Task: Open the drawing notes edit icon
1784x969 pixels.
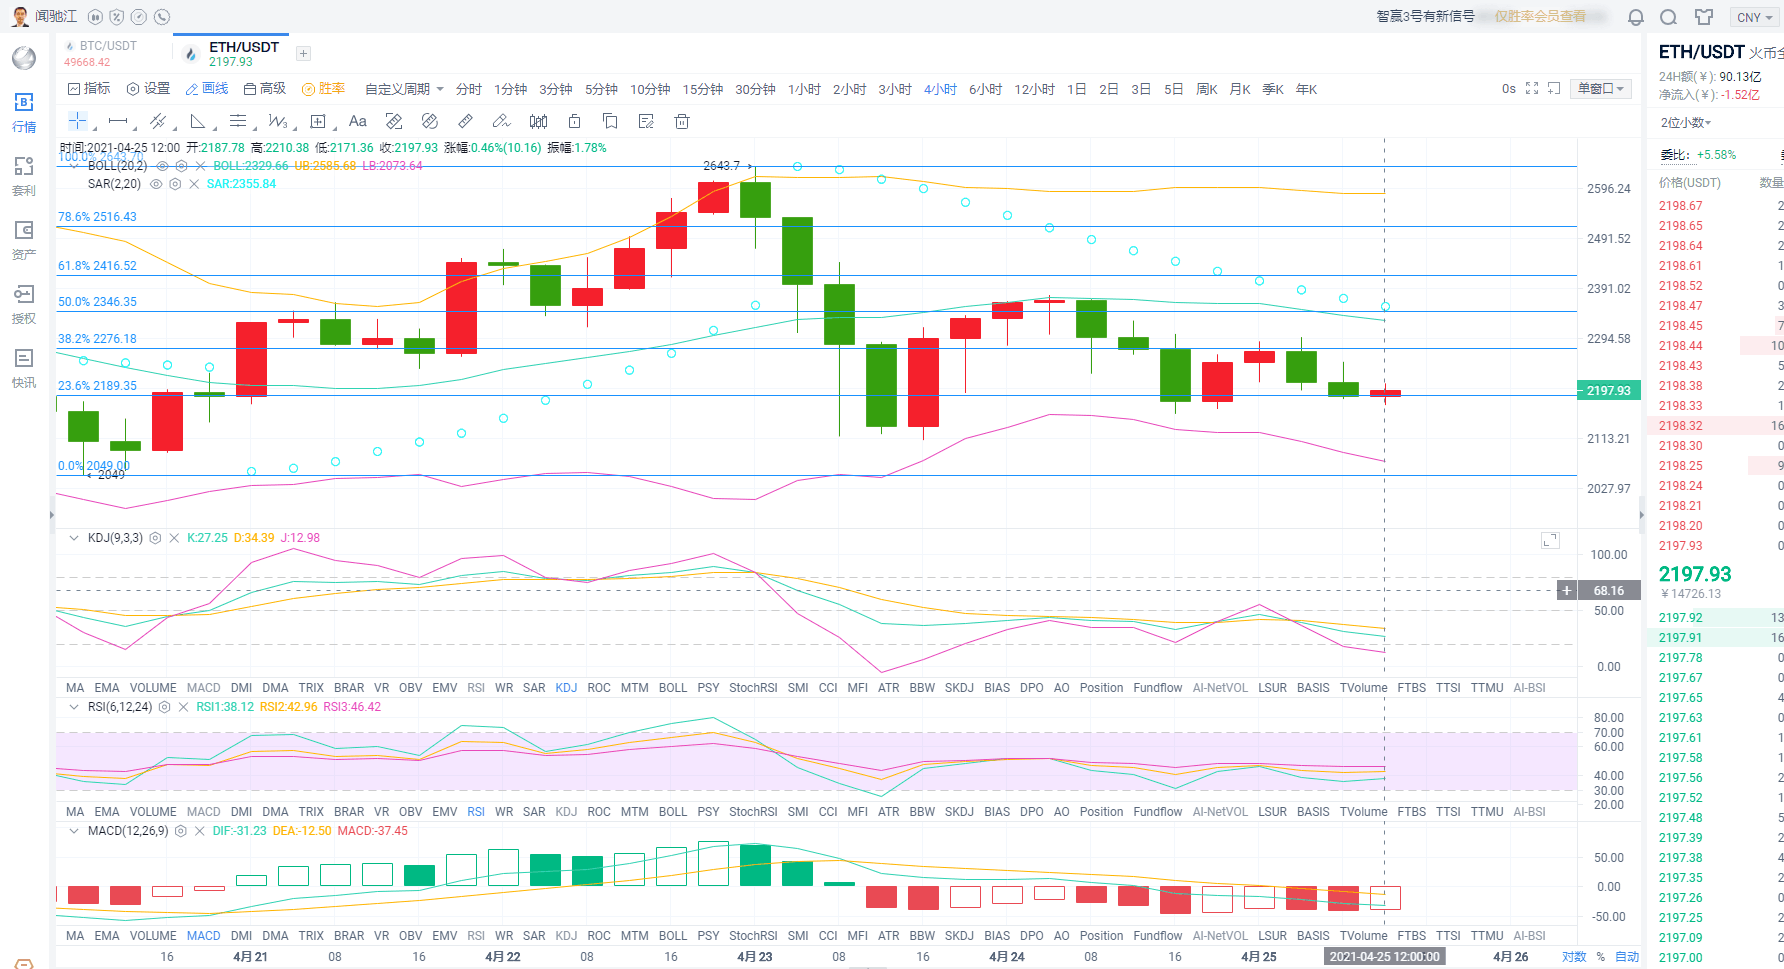Action: [x=646, y=121]
